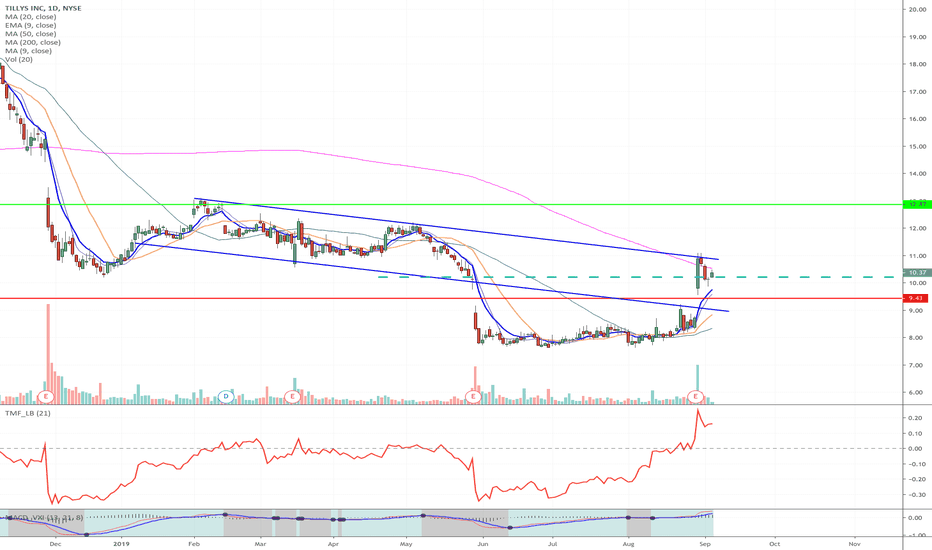Click the Feb label on time axis

[194, 543]
